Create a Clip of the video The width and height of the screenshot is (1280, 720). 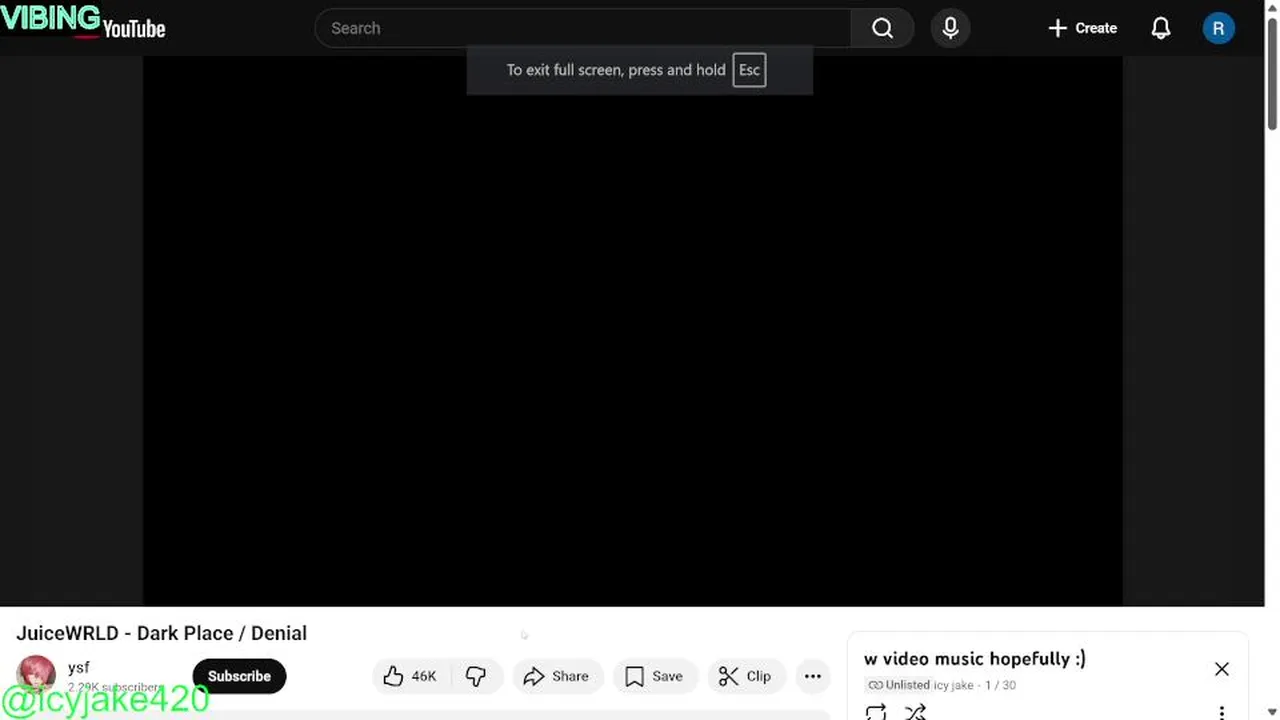tap(746, 676)
